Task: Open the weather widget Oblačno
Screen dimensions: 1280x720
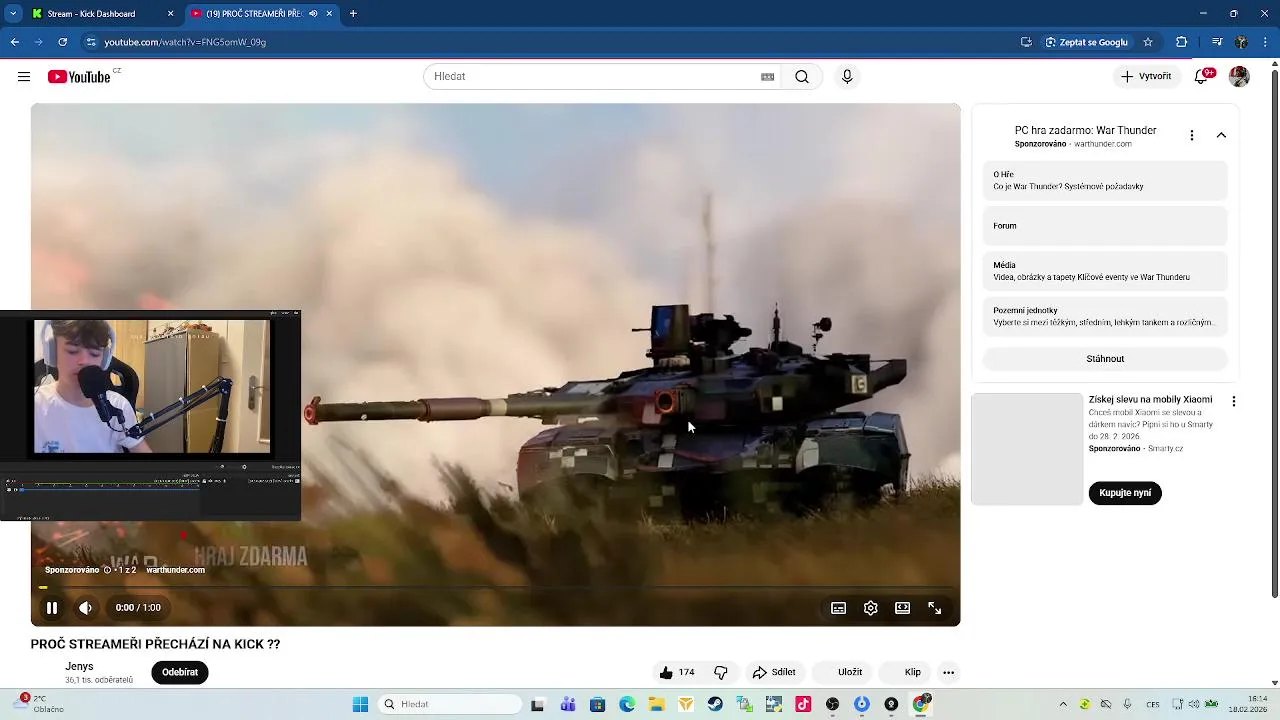Action: pyautogui.click(x=40, y=704)
